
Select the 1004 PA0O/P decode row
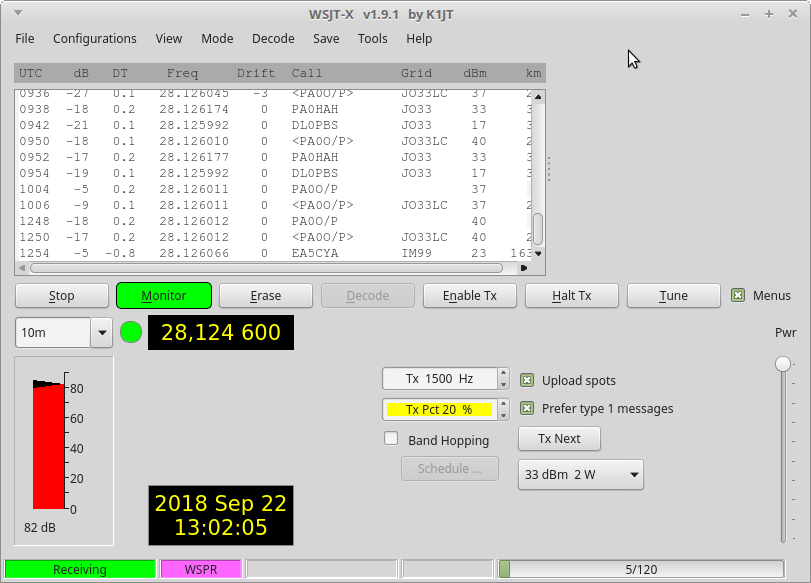coord(274,189)
